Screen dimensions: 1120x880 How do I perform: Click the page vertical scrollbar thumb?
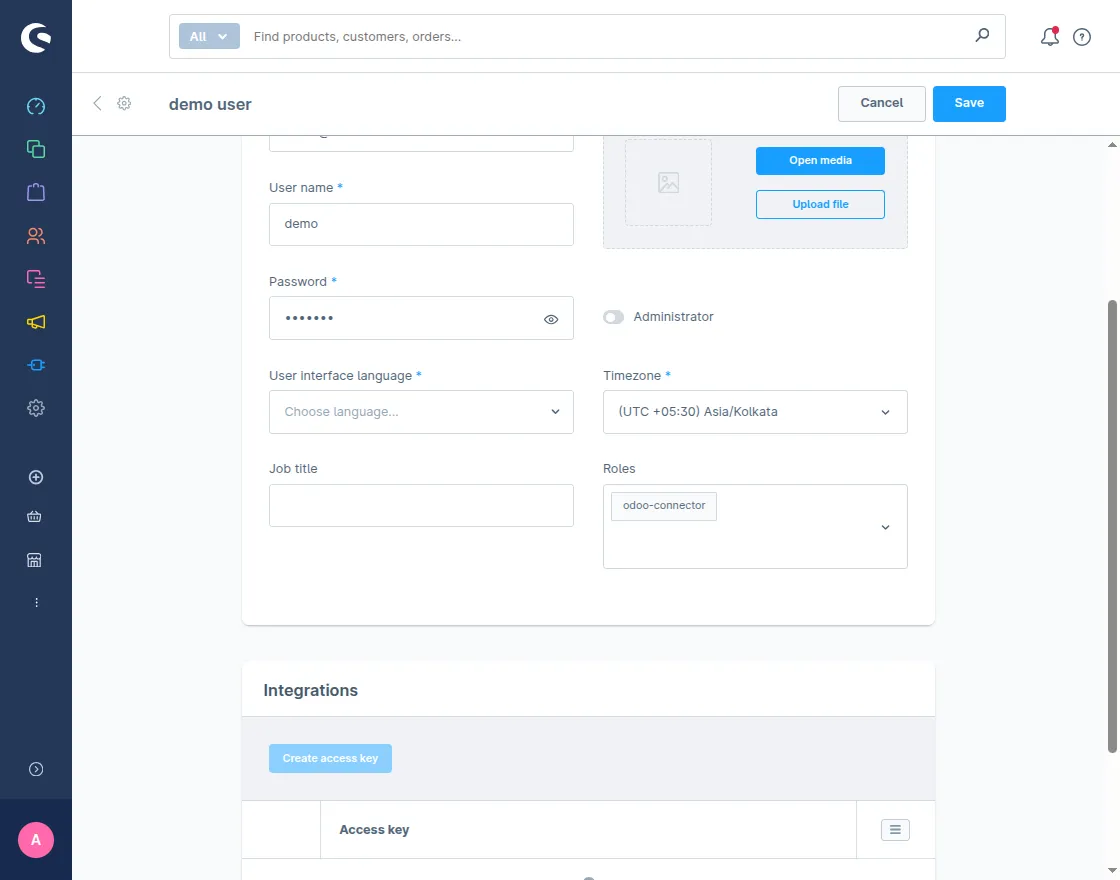(x=1111, y=526)
